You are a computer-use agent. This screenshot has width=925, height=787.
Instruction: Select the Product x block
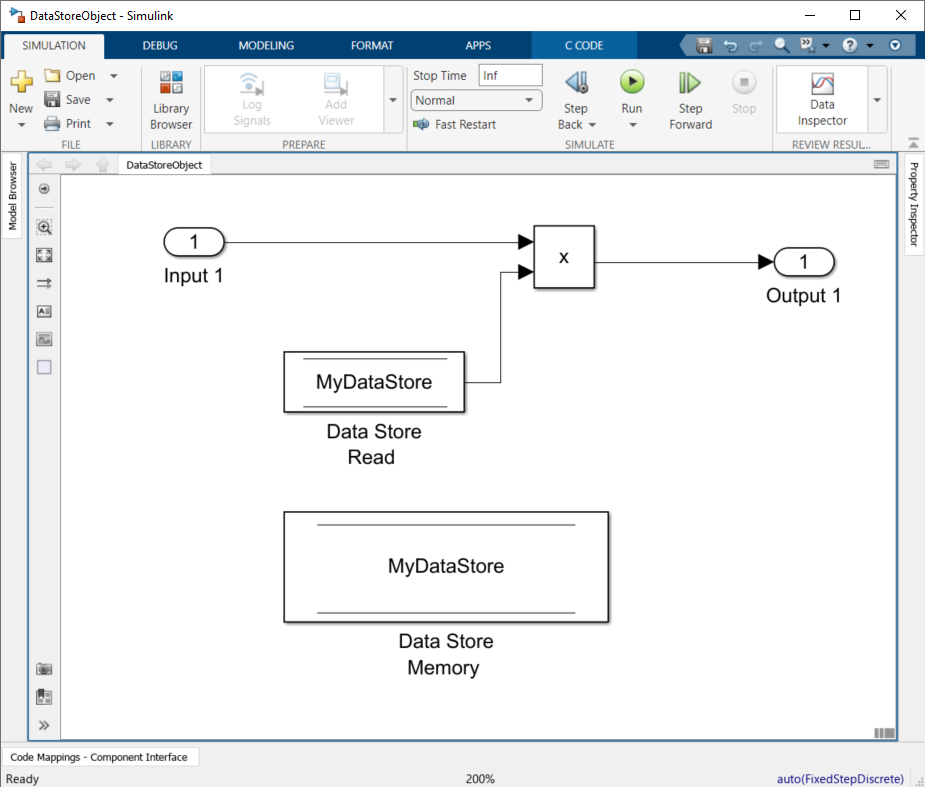[x=564, y=257]
